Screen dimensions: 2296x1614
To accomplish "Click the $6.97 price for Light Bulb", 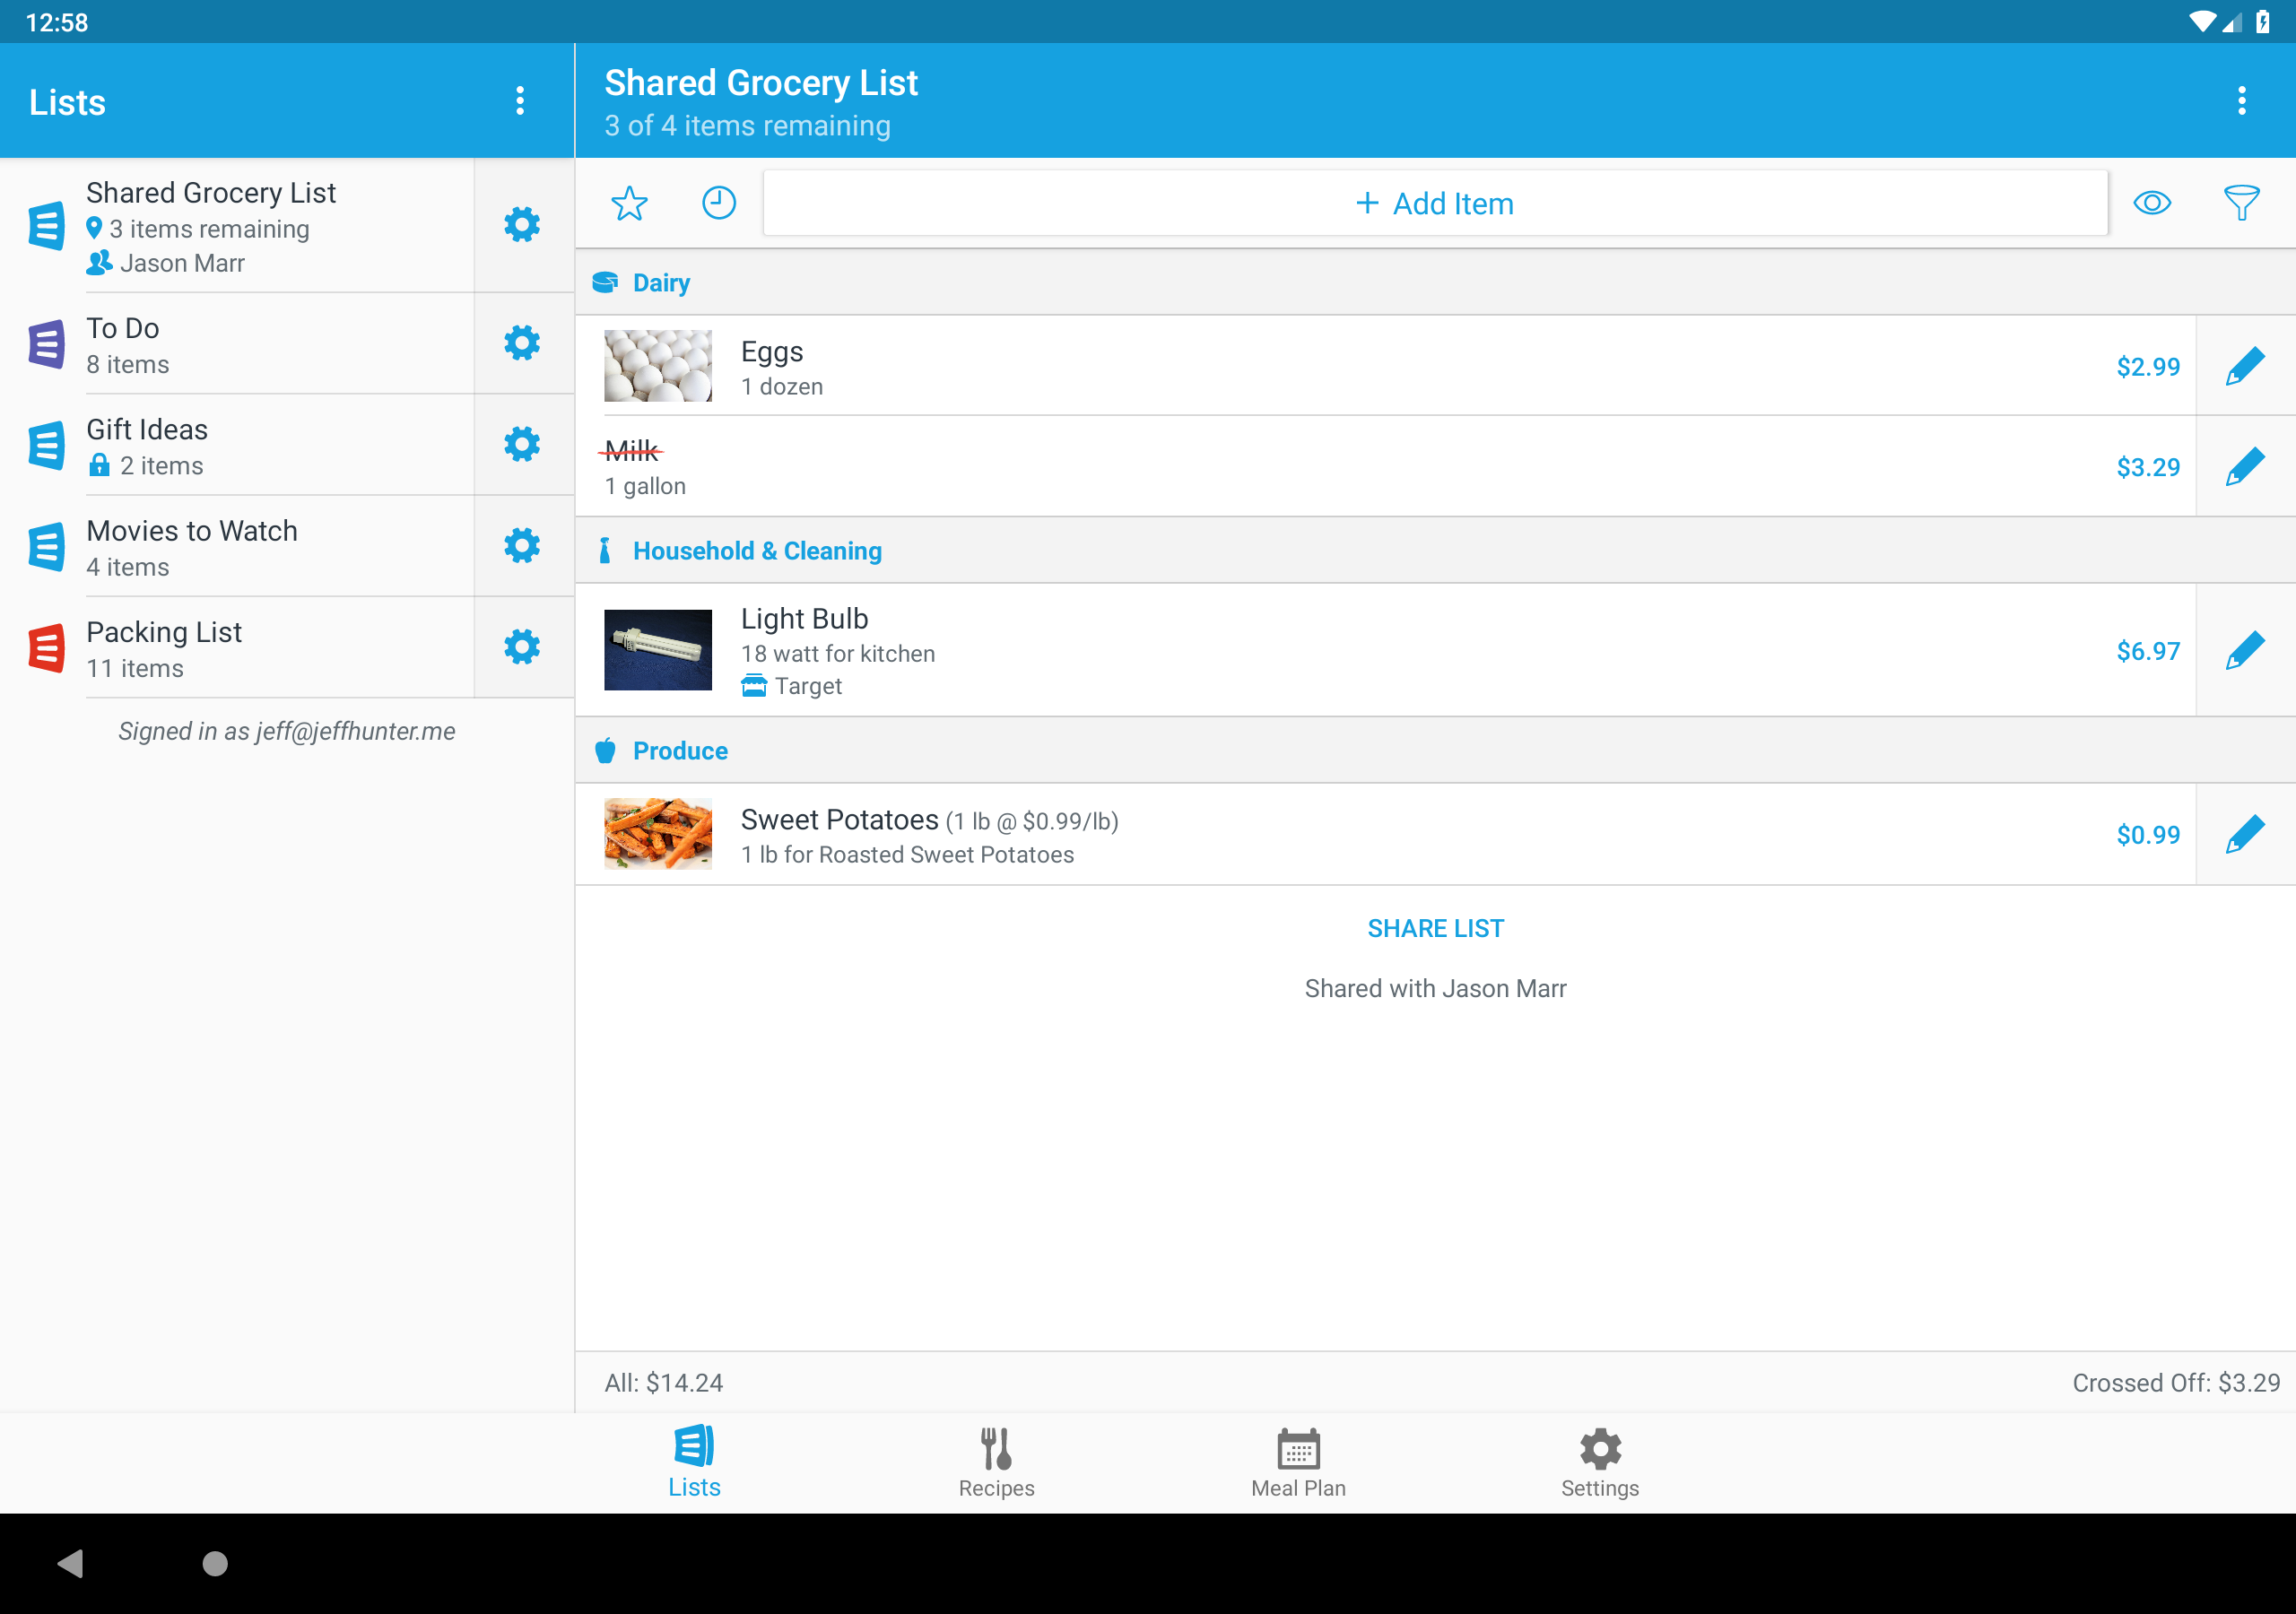I will click(2147, 651).
